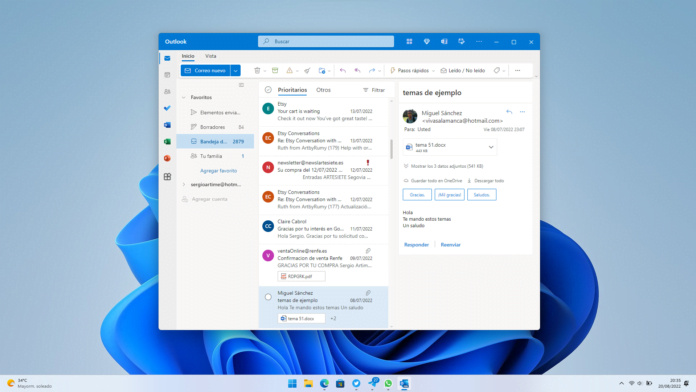
Task: Open the Filtrar menu
Action: tap(374, 90)
